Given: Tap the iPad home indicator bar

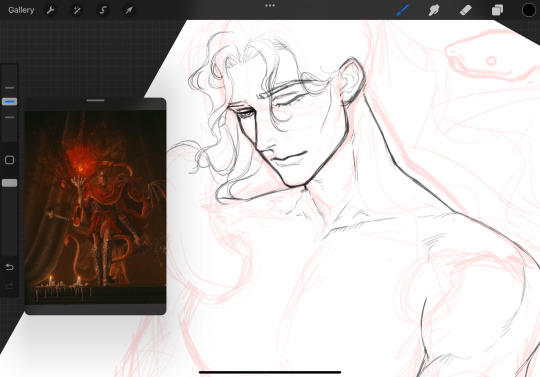Looking at the screenshot, I should point(270,372).
